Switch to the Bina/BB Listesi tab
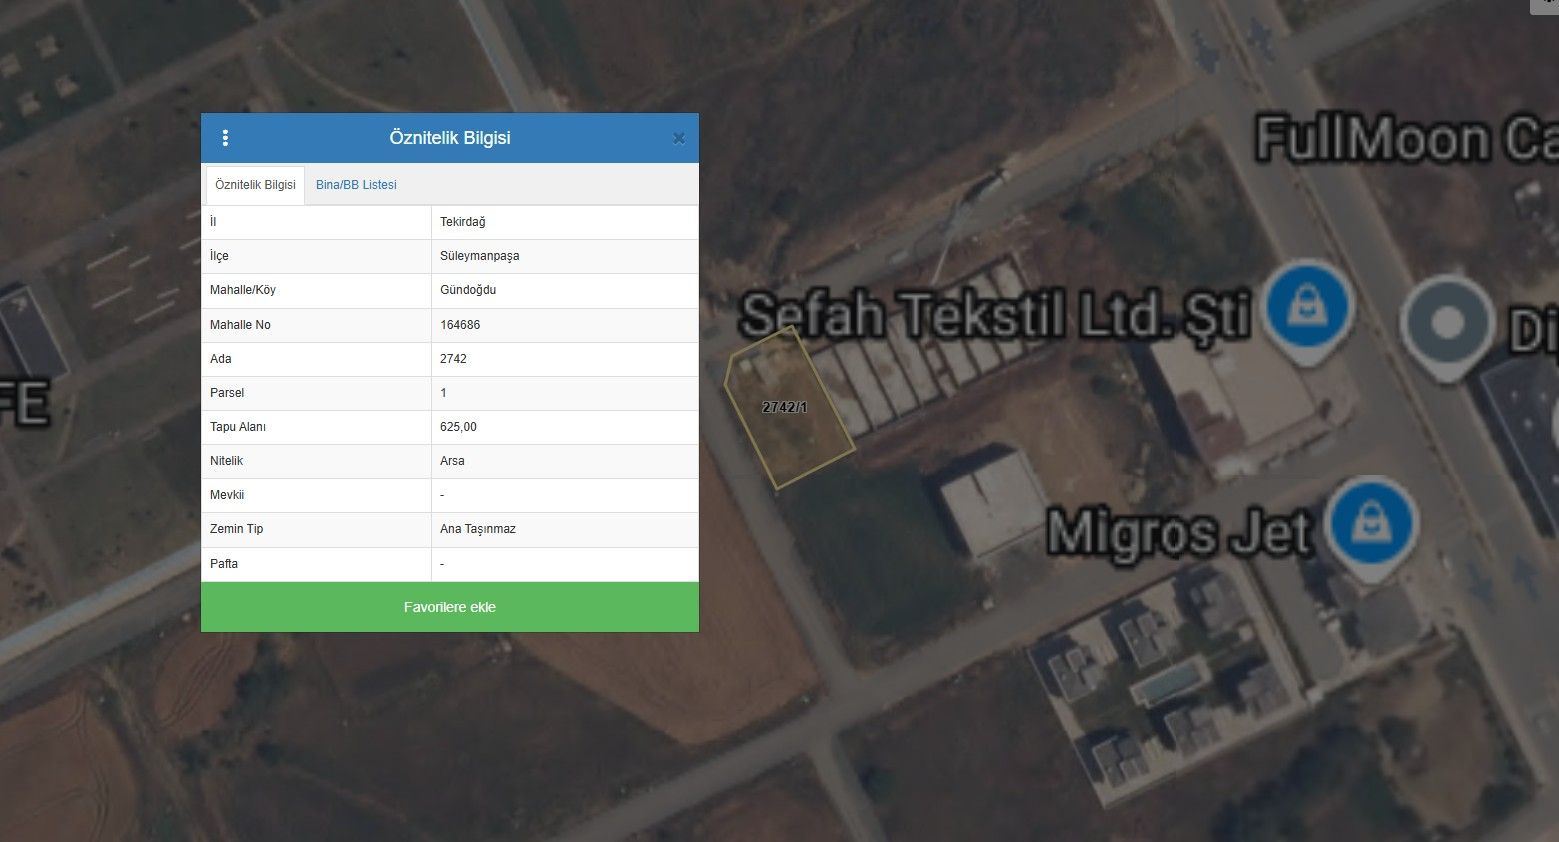Viewport: 1559px width, 842px height. [x=356, y=185]
